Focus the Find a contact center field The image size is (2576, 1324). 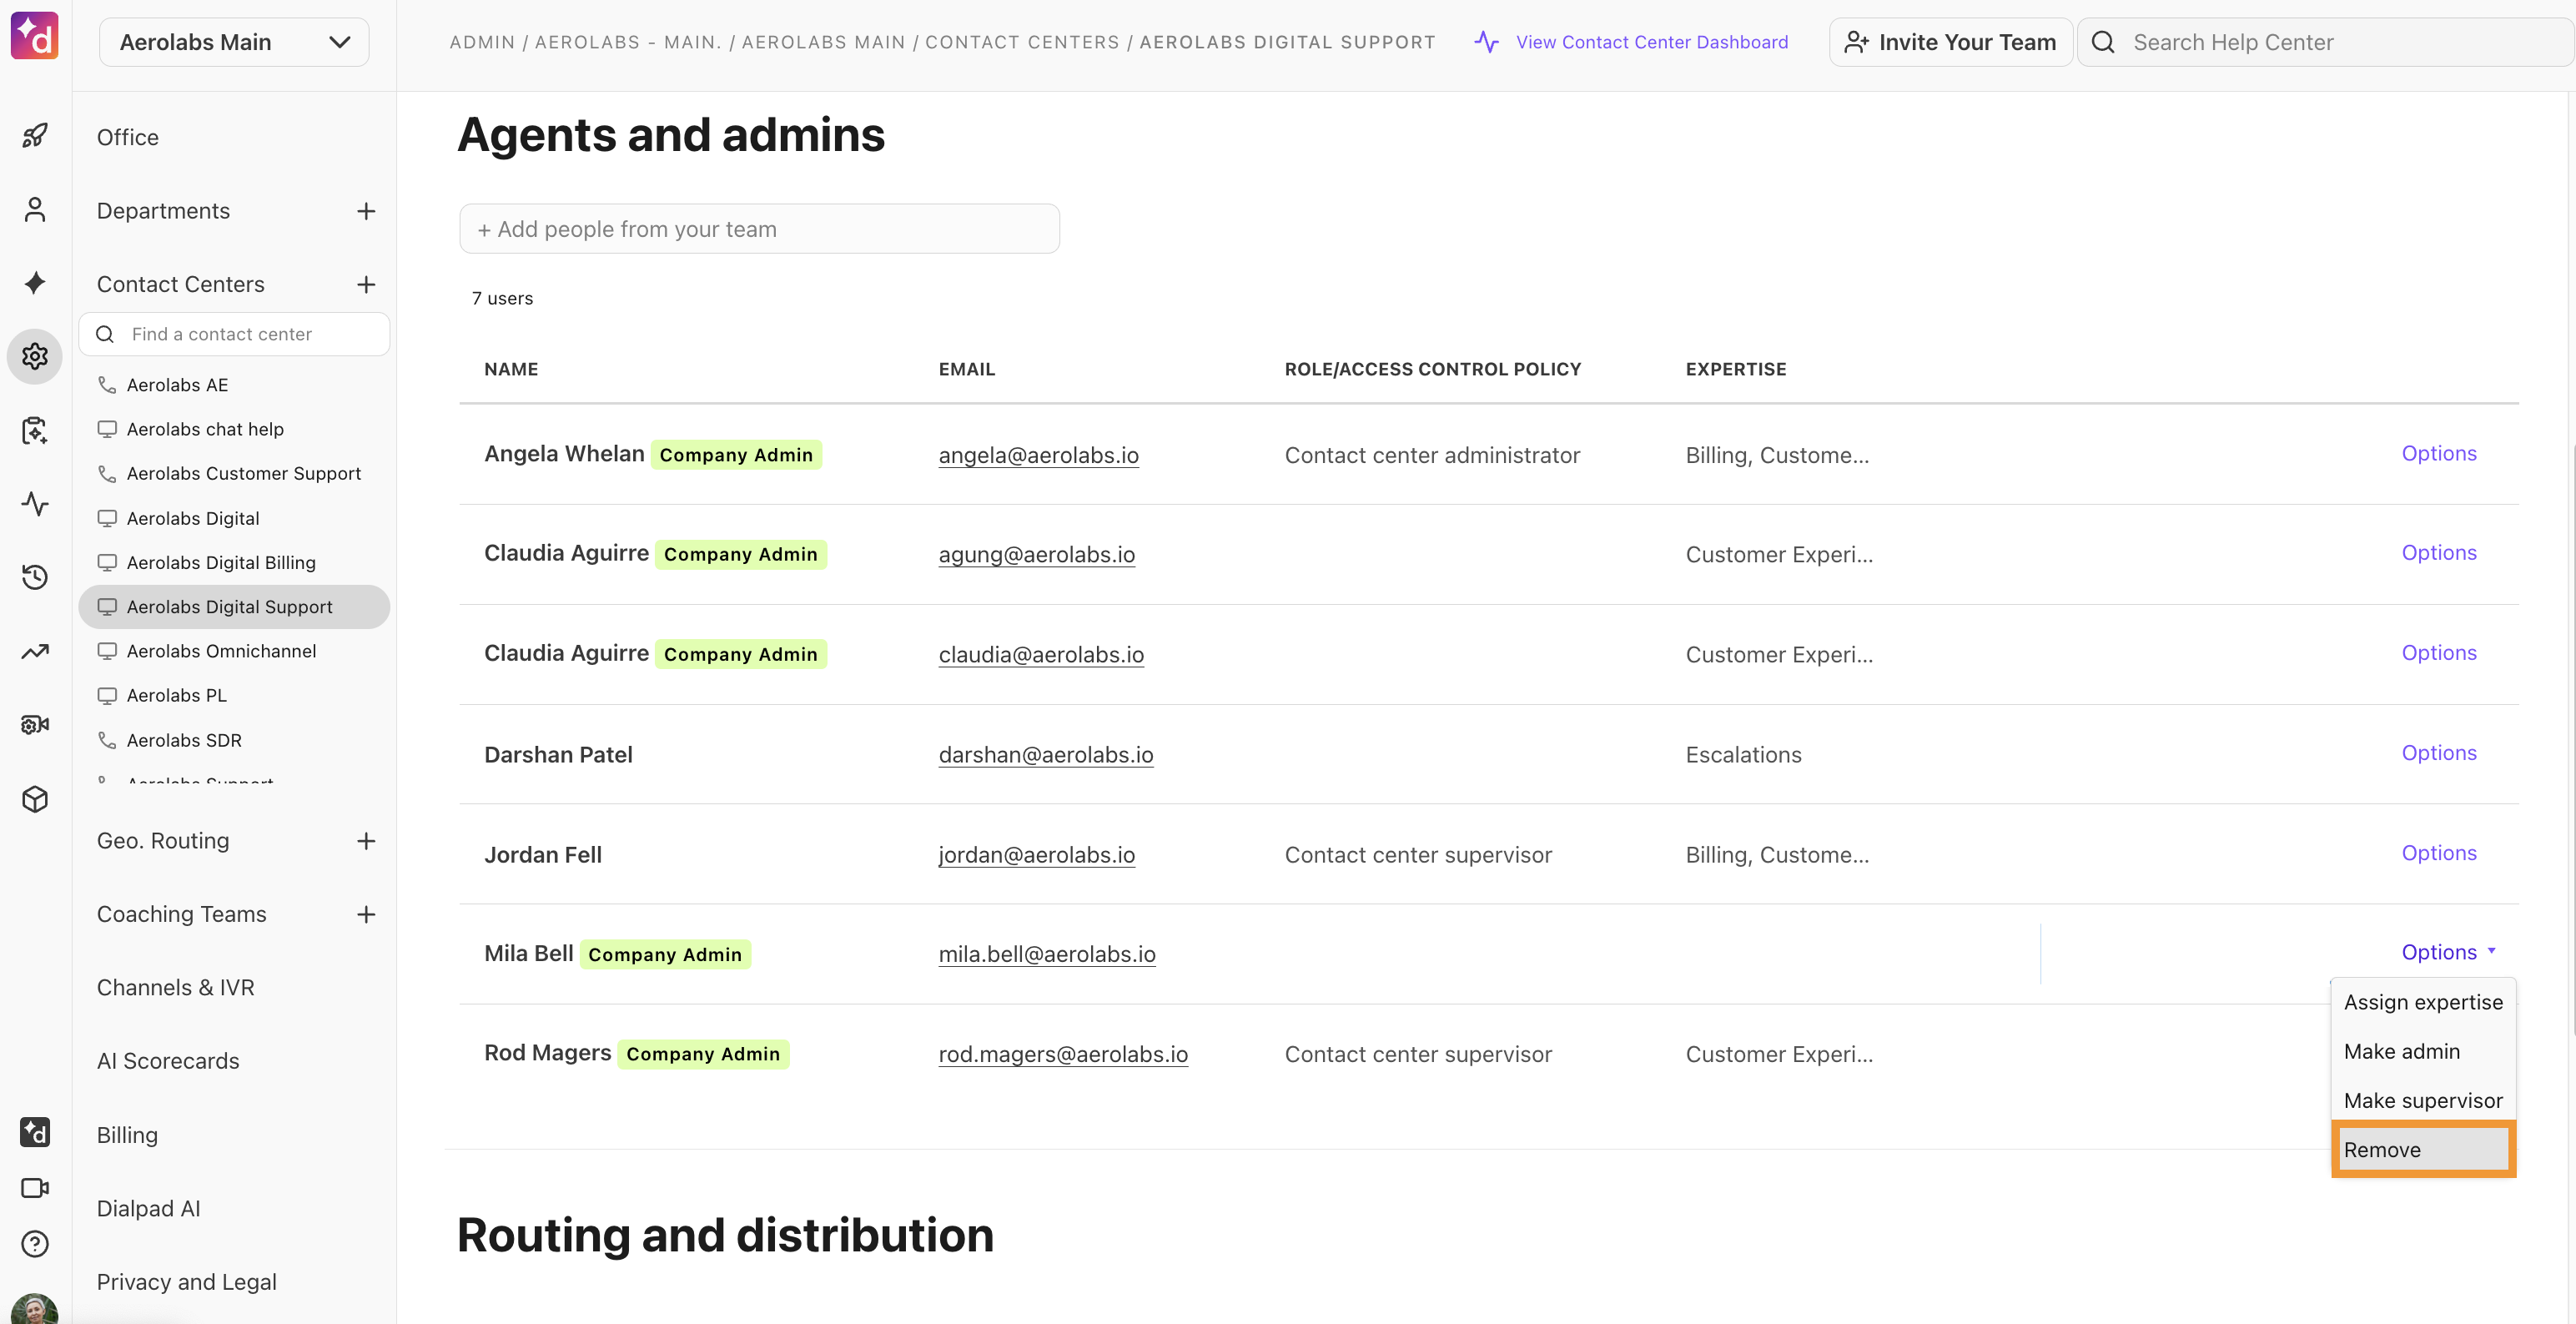click(234, 334)
